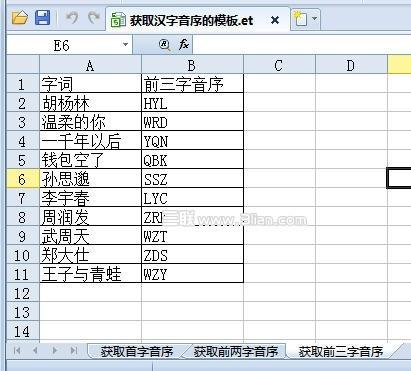411x371 pixels.
Task: Click cell containing 前三字音序
Action: tap(192, 83)
